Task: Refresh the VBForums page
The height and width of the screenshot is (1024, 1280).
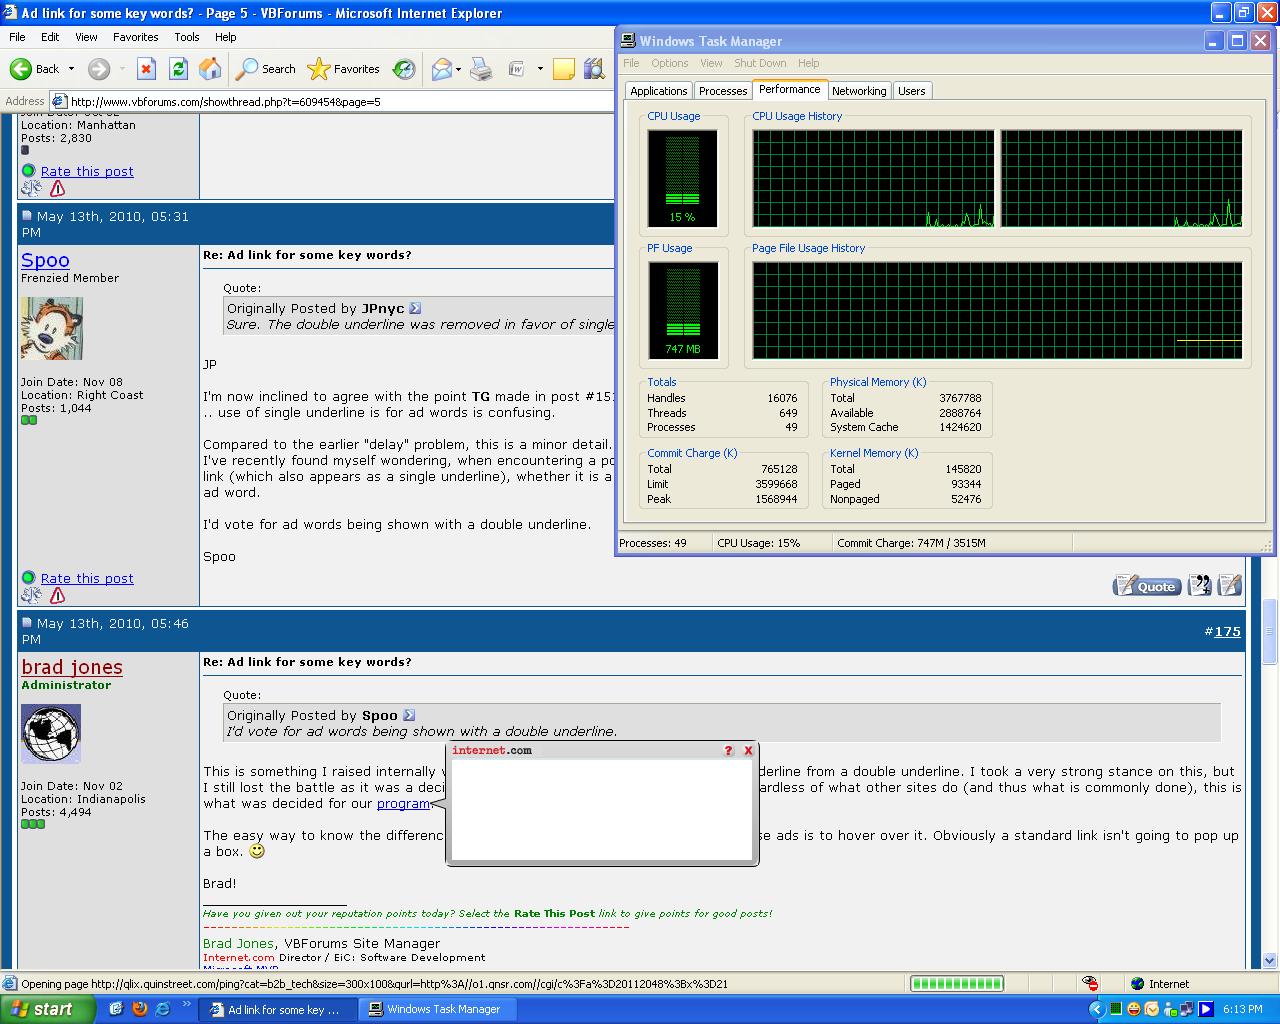Action: click(178, 69)
